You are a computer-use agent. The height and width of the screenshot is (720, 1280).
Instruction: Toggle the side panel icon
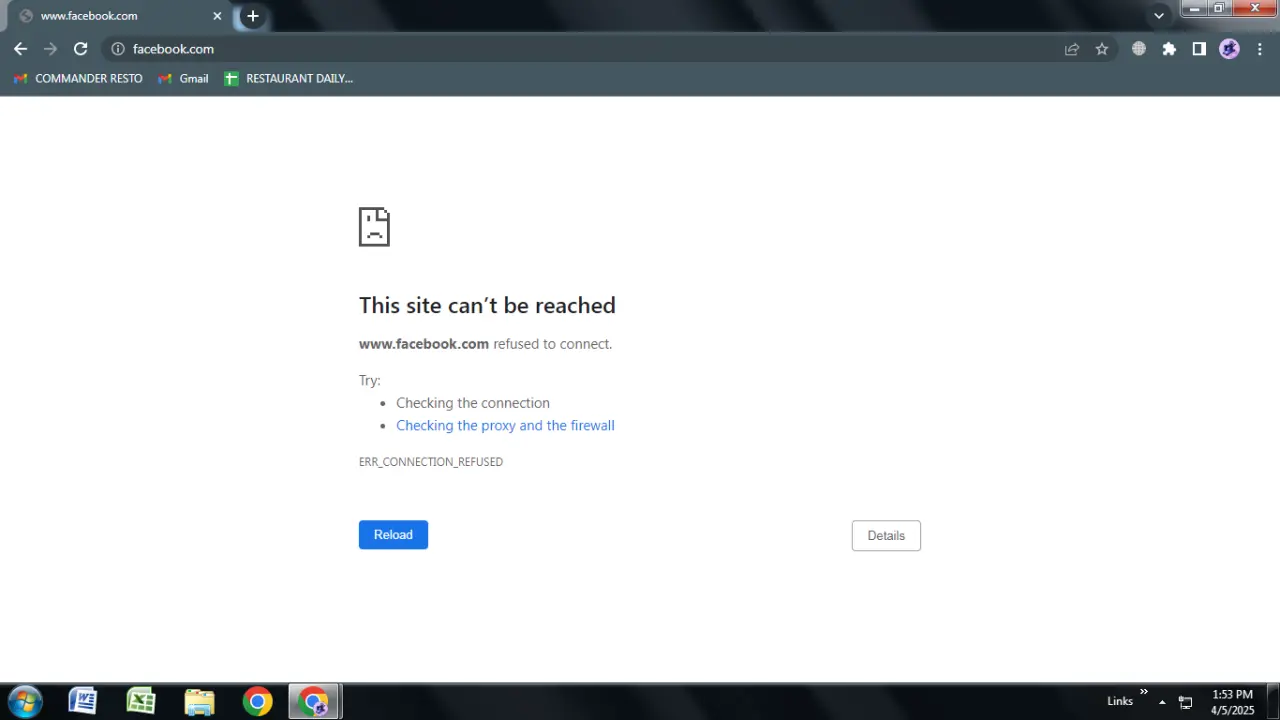[1199, 49]
